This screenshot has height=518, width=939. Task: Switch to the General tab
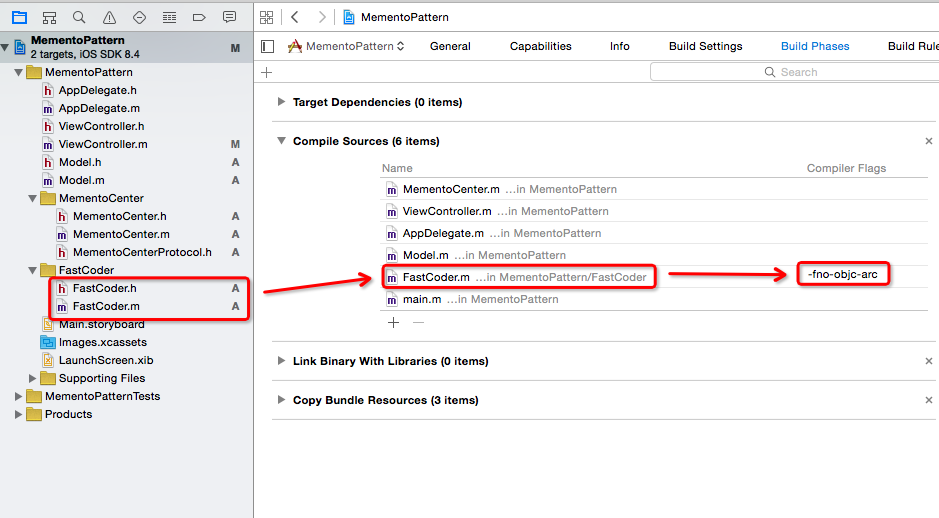(450, 46)
